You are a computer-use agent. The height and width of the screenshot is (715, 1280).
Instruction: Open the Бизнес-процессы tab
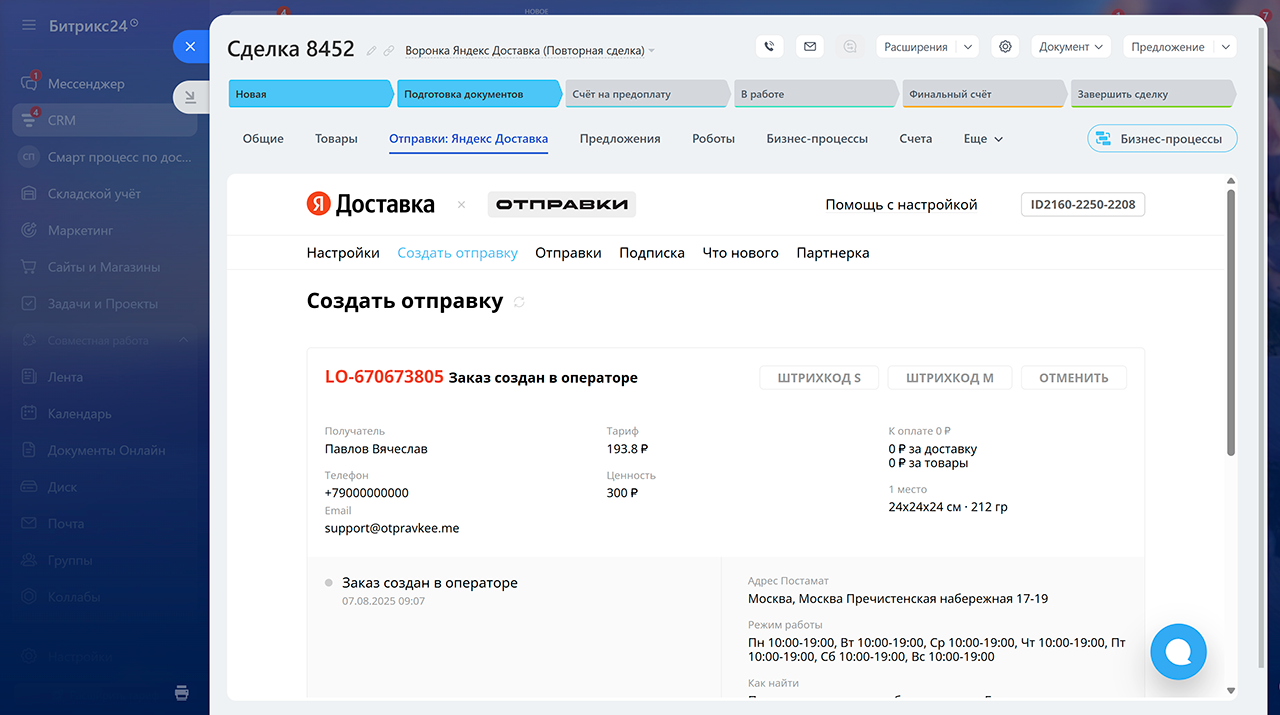817,139
